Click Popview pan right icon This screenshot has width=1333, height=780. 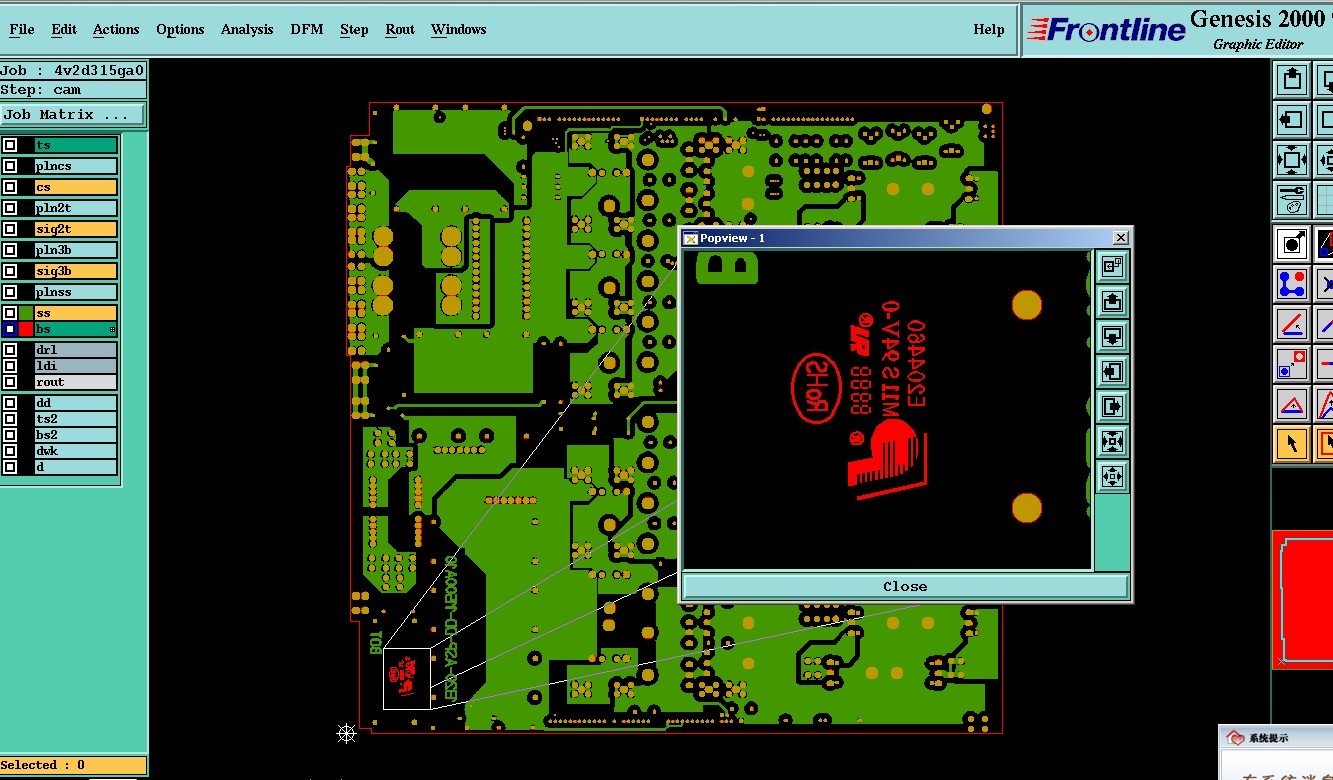1112,406
